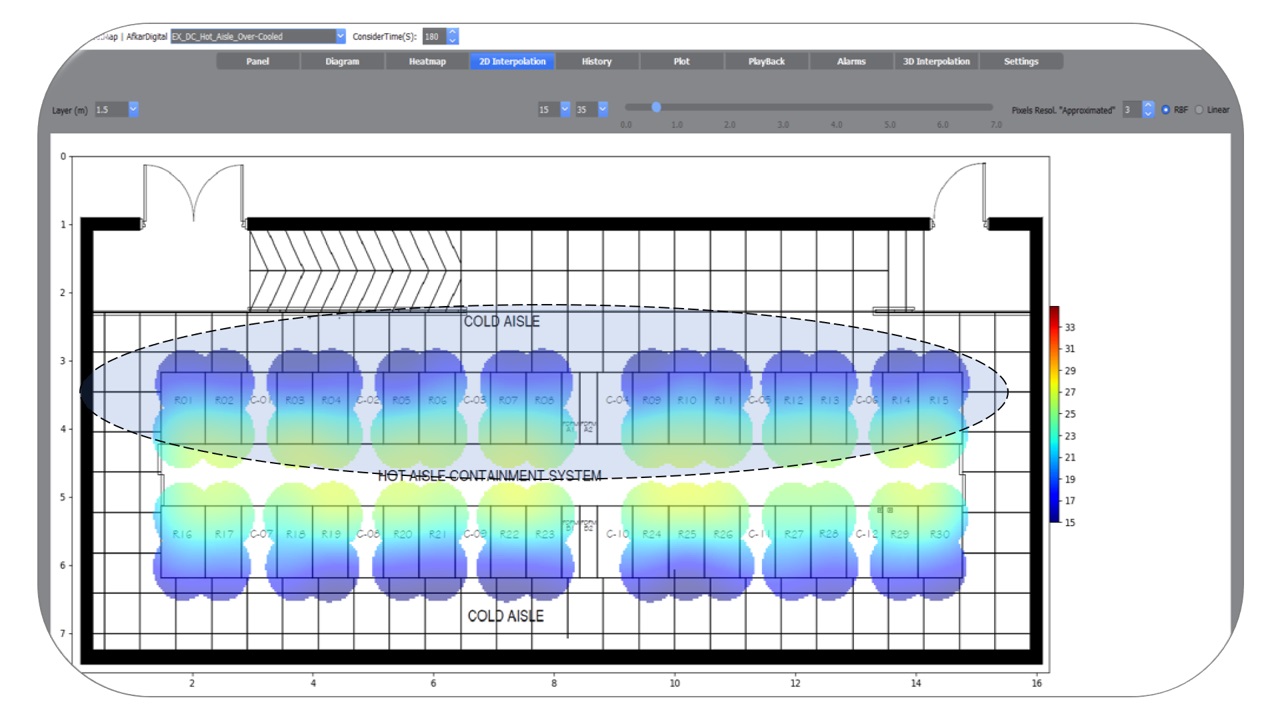Open the Plot tab
1280x720 pixels.
681,61
